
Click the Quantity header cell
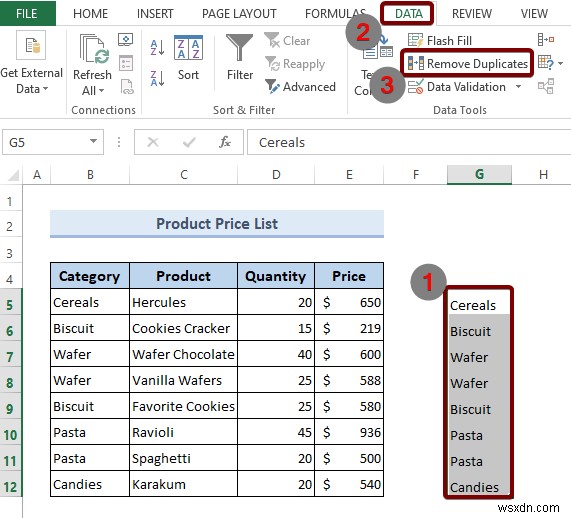[x=276, y=276]
